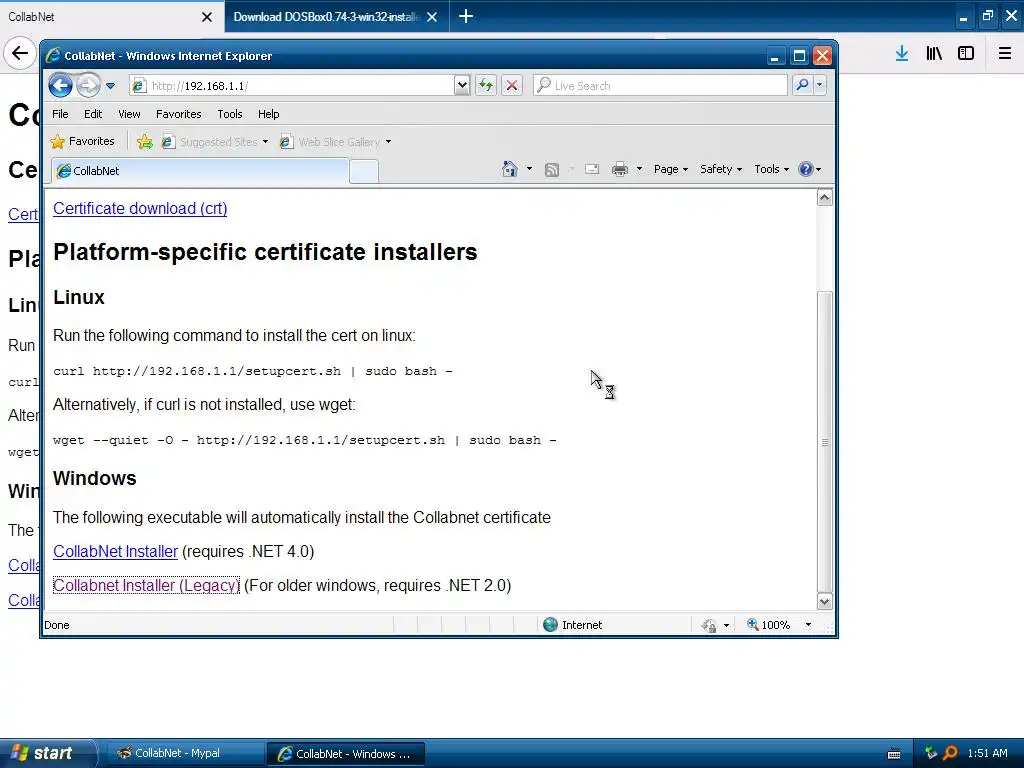This screenshot has width=1024, height=768.
Task: Open the View menu
Action: pyautogui.click(x=129, y=114)
